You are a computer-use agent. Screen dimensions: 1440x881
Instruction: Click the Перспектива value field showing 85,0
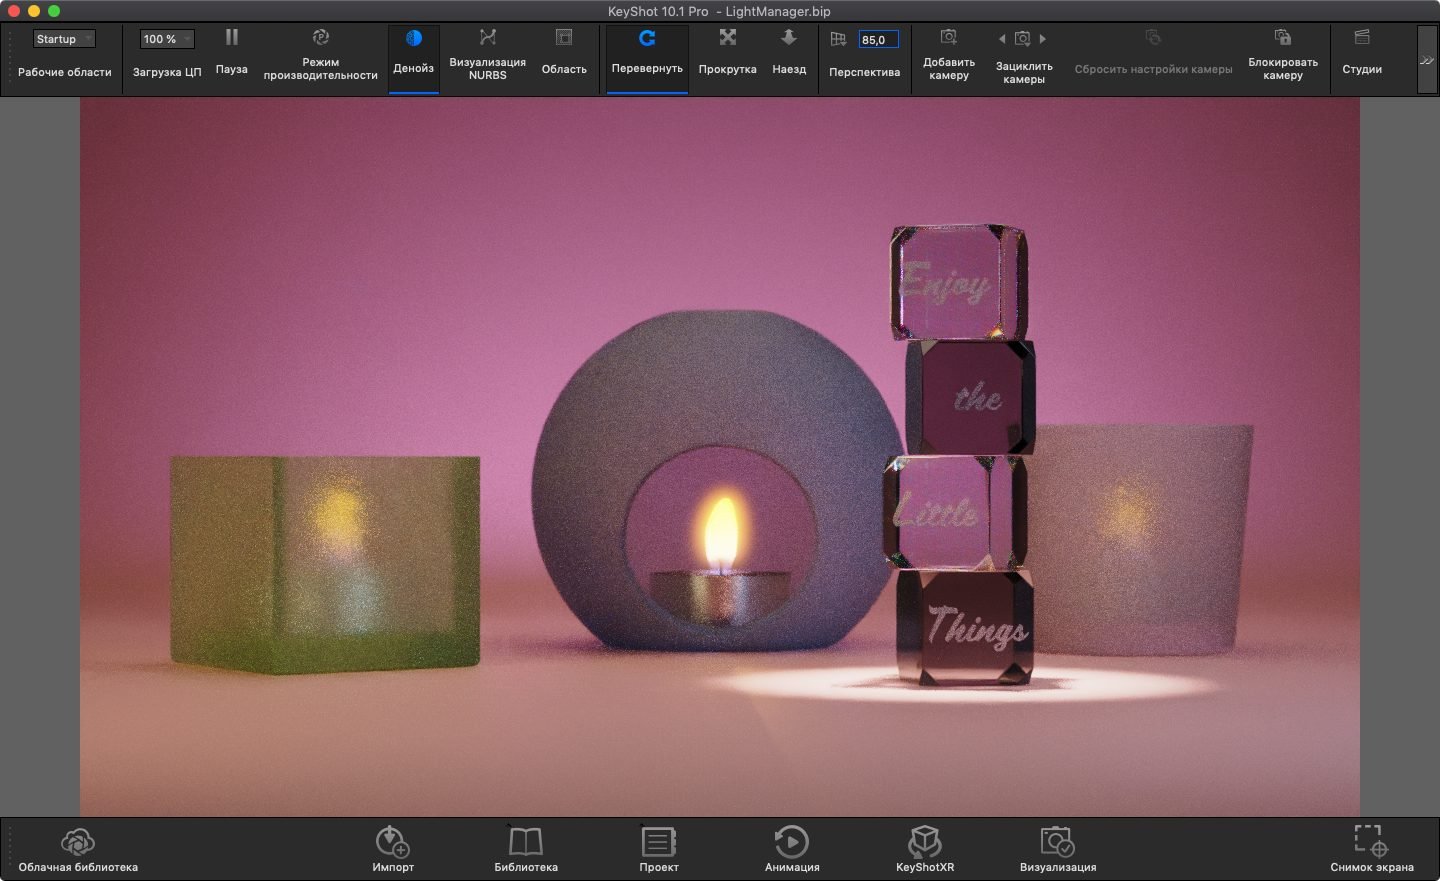coord(877,39)
